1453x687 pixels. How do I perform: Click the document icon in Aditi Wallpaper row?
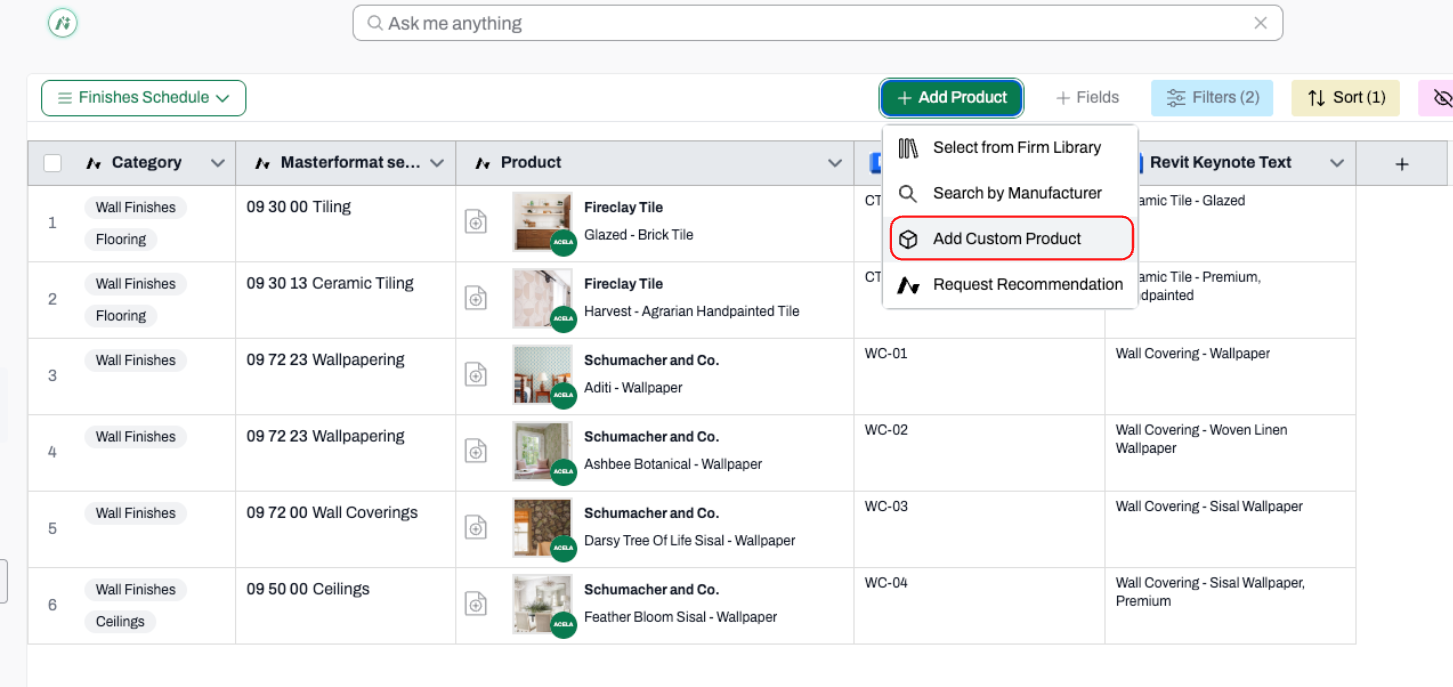click(476, 374)
